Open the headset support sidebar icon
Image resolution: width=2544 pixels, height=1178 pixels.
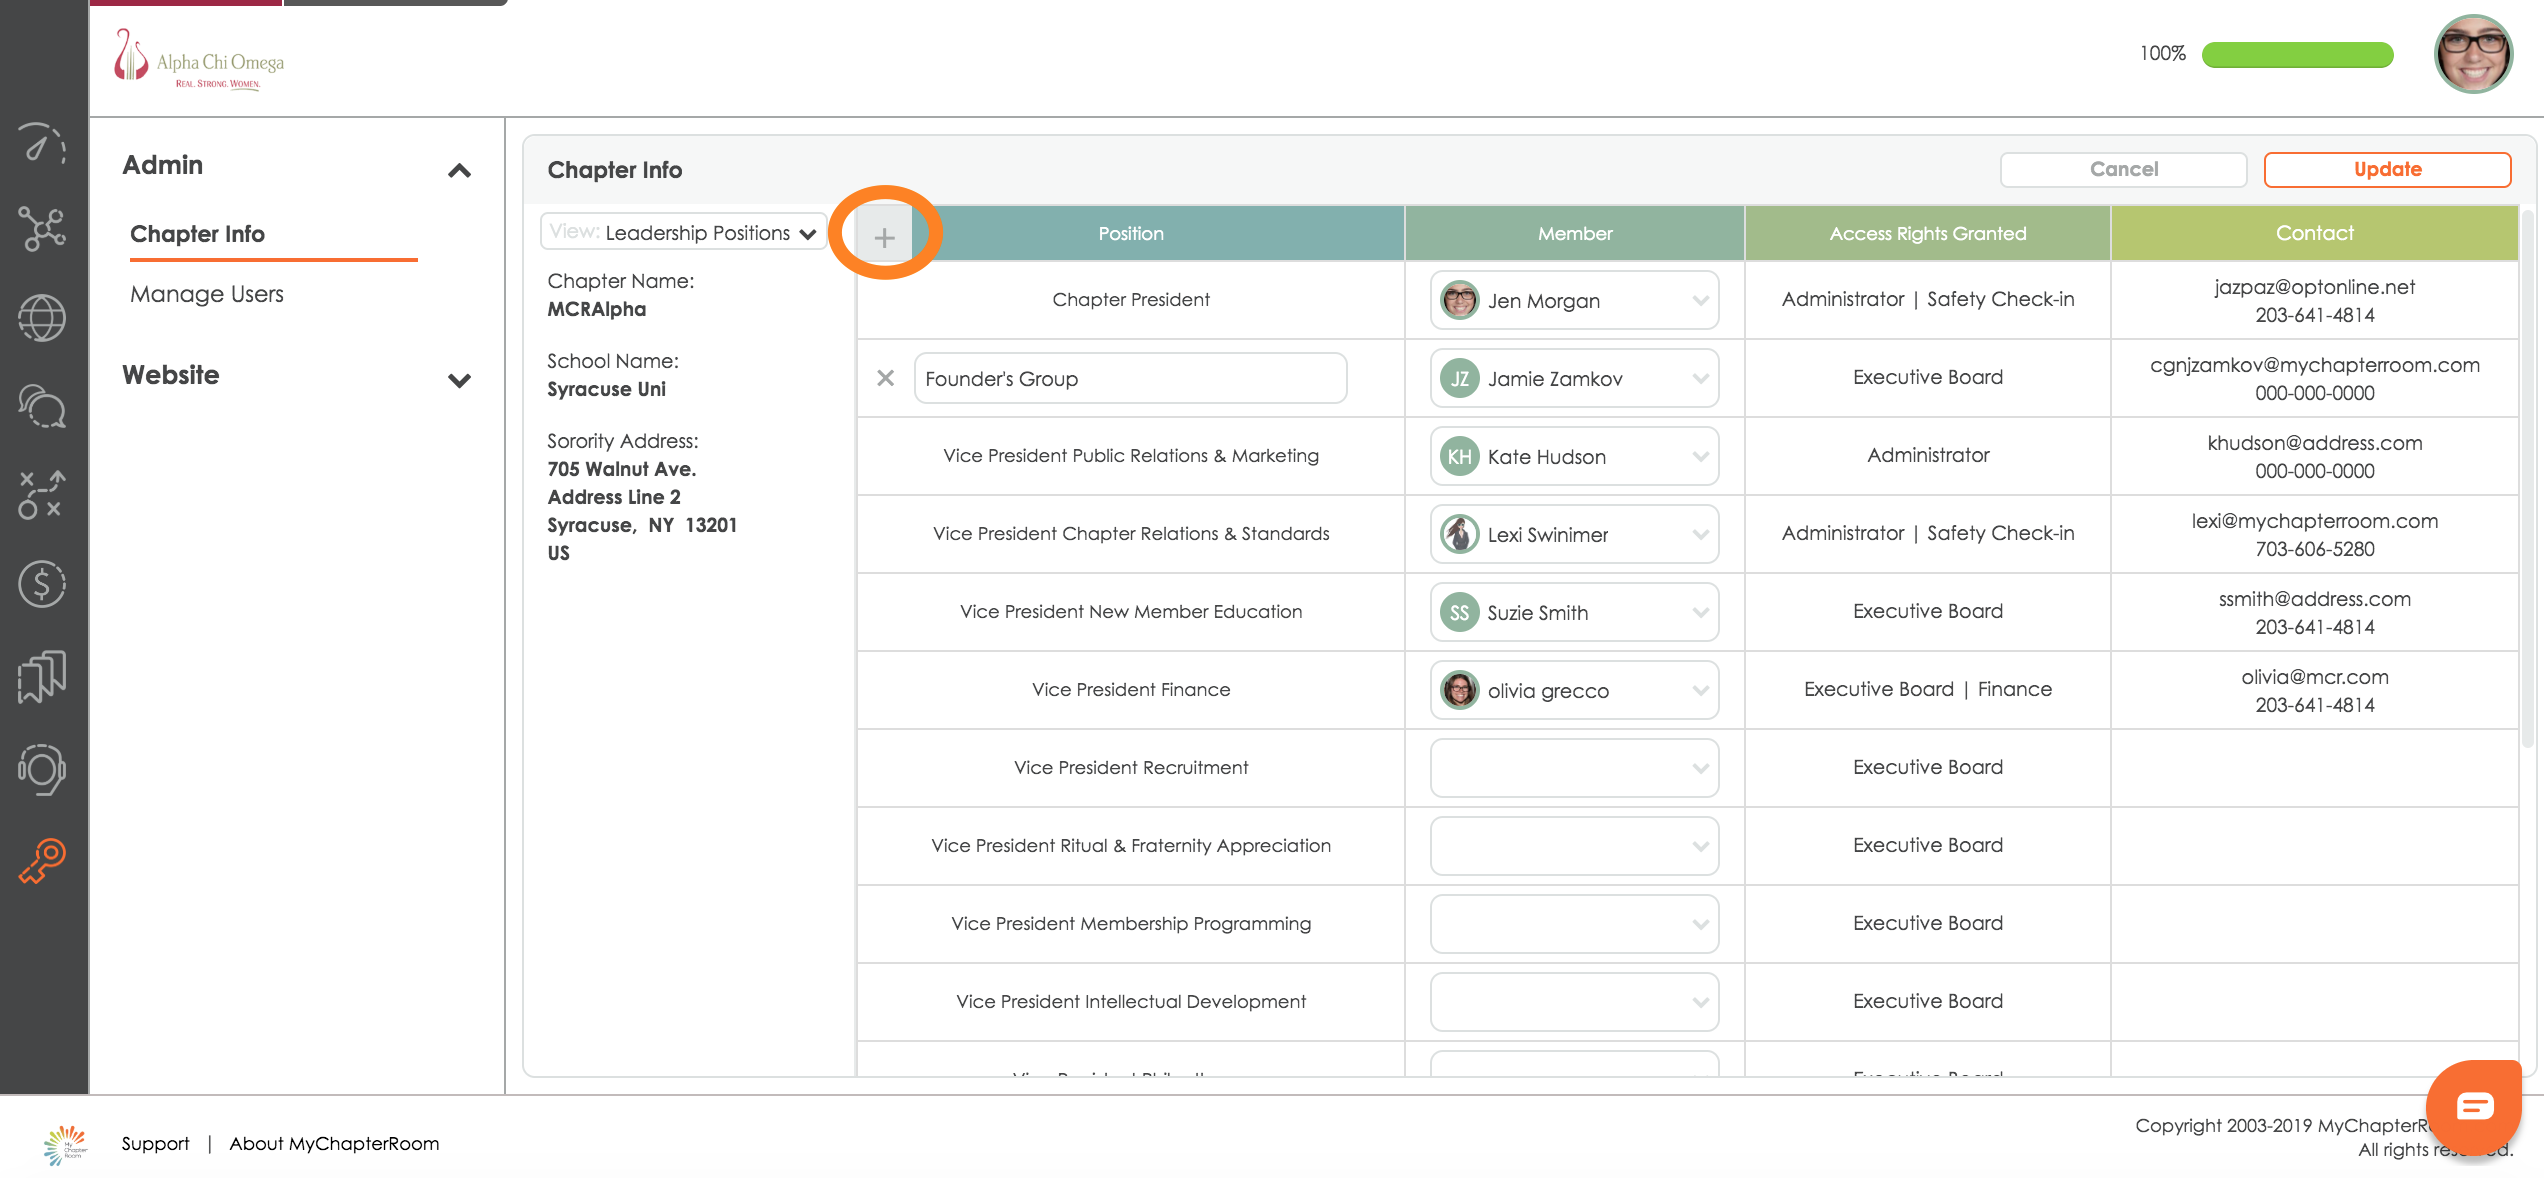click(42, 769)
